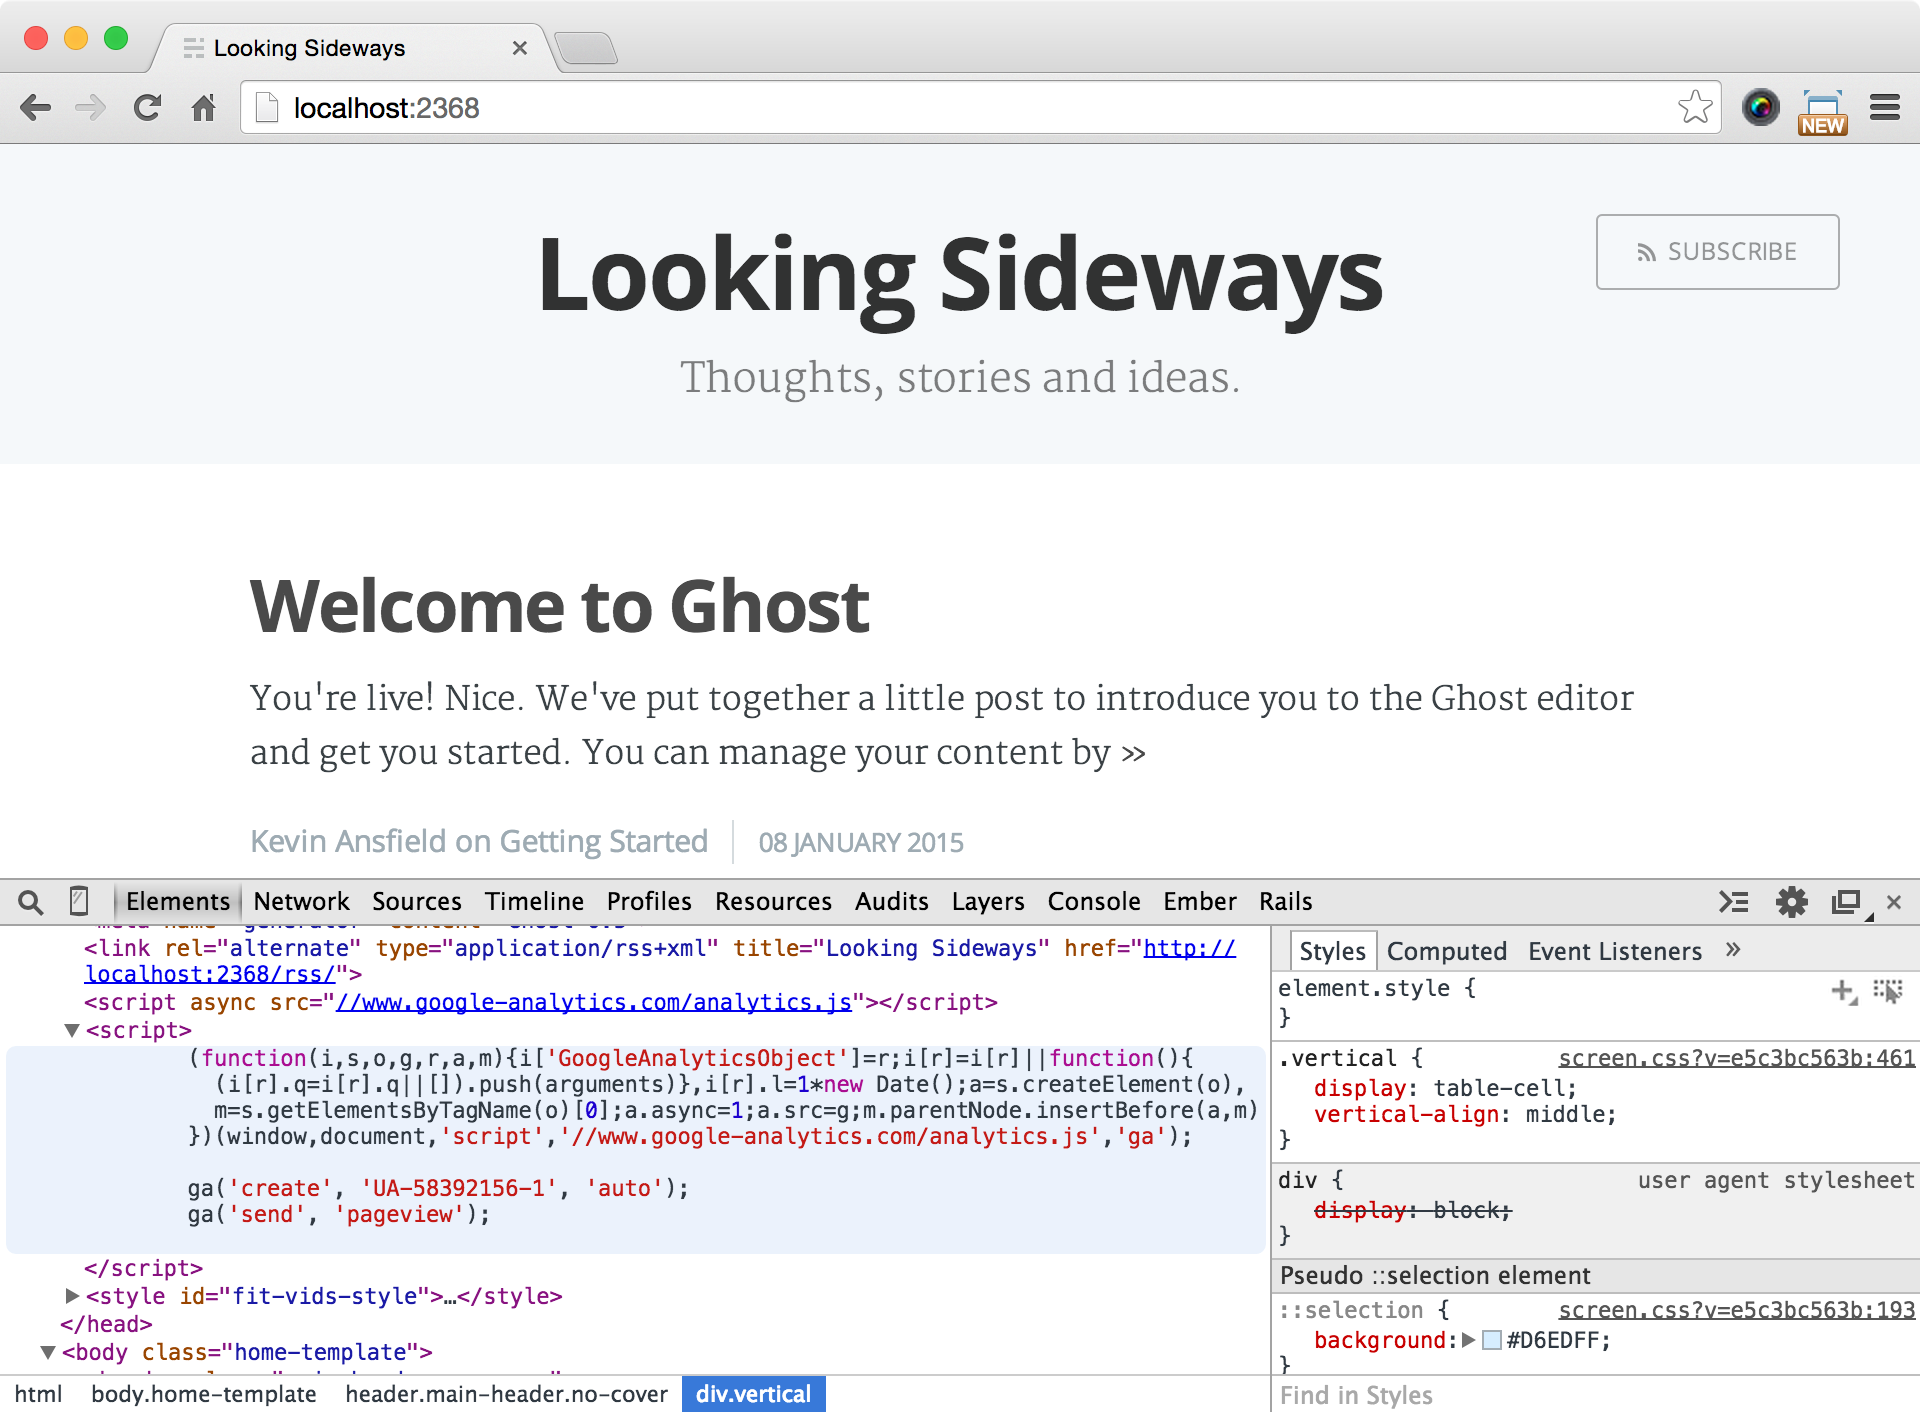
Task: Click the read more » link
Action: pos(1133,753)
